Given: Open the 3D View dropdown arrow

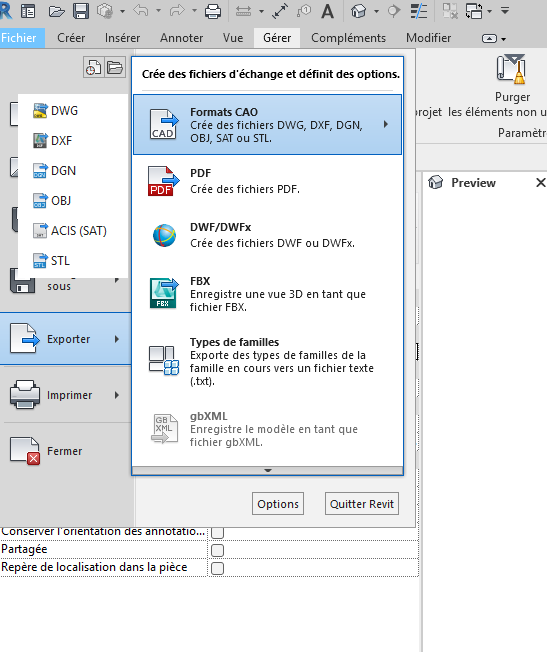Looking at the screenshot, I should (x=376, y=11).
